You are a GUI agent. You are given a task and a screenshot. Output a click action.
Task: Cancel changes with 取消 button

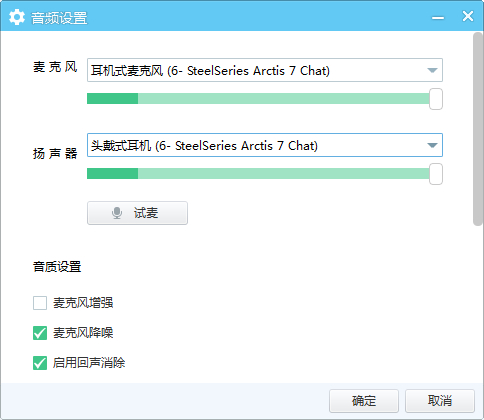click(x=440, y=401)
